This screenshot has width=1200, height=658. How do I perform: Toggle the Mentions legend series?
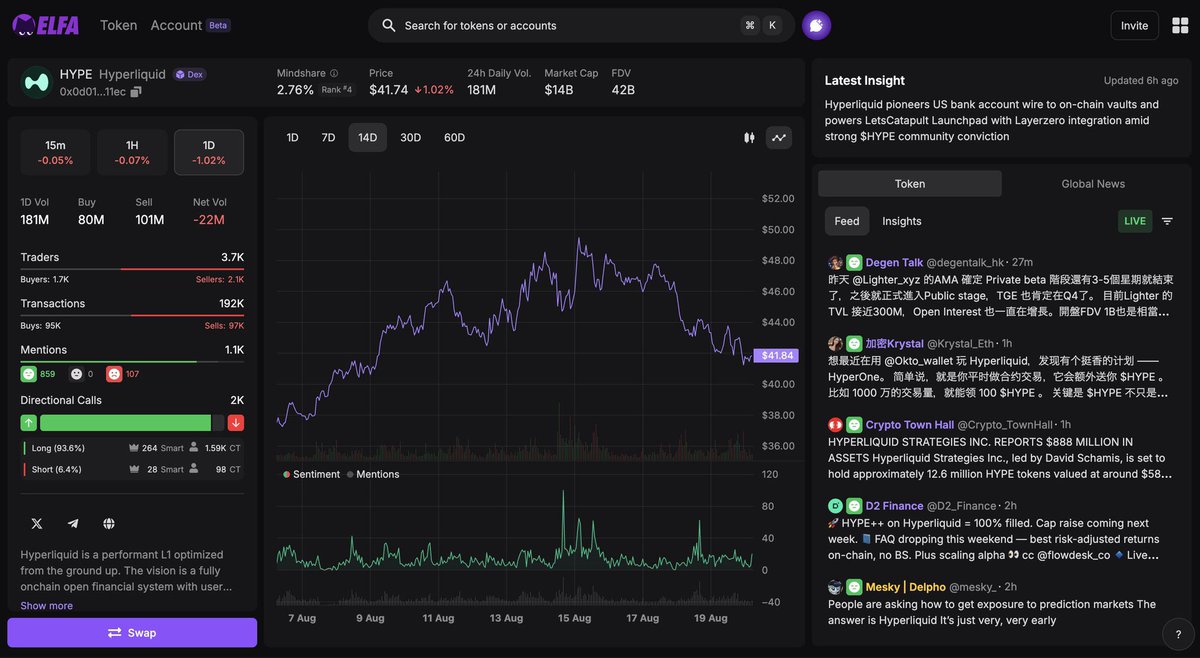(x=373, y=474)
